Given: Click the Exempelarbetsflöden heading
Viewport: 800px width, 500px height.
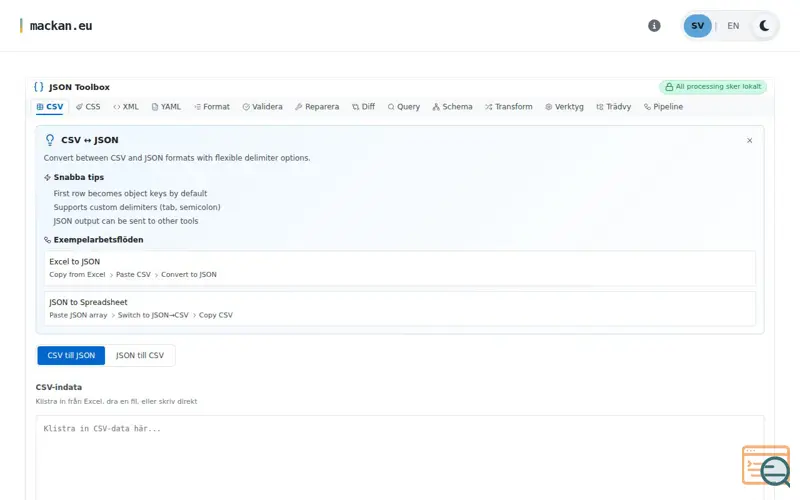Looking at the screenshot, I should [93, 239].
